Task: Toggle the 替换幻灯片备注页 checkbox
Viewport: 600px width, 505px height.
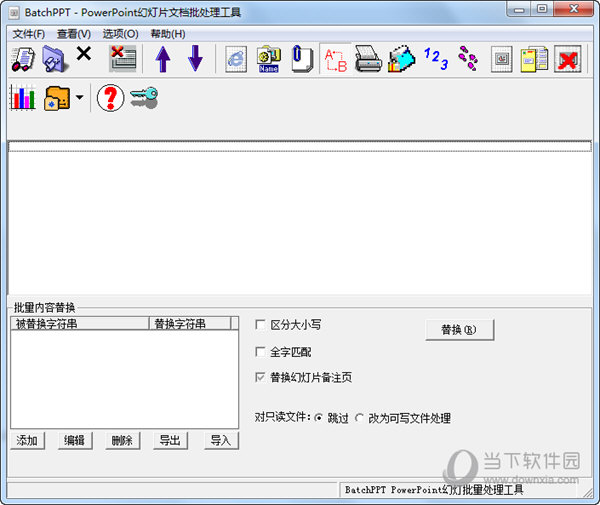Action: (260, 378)
